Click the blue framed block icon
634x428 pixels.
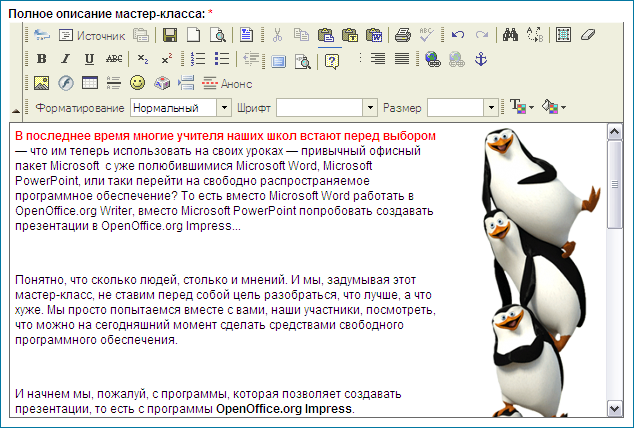coord(279,61)
